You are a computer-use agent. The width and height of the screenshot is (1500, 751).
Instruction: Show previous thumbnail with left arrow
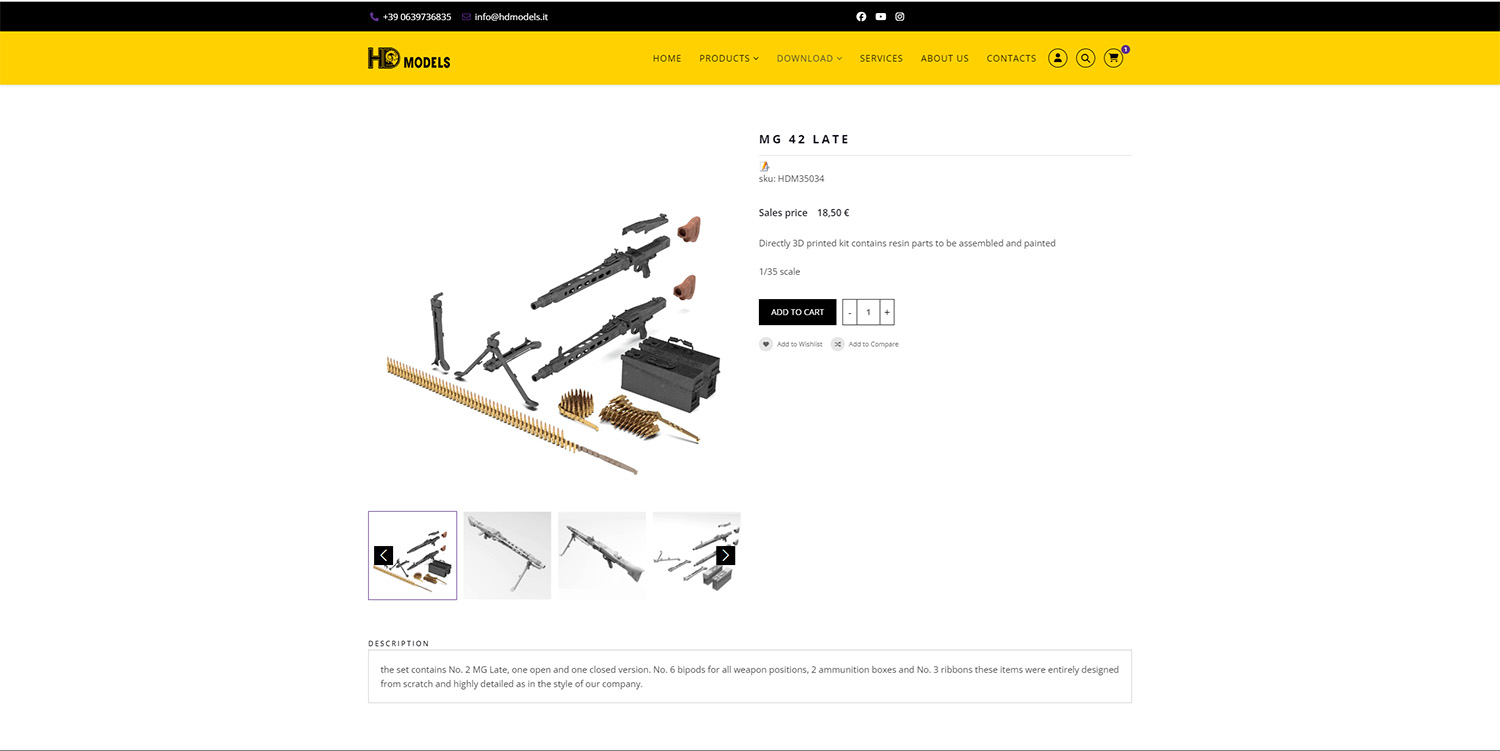383,555
